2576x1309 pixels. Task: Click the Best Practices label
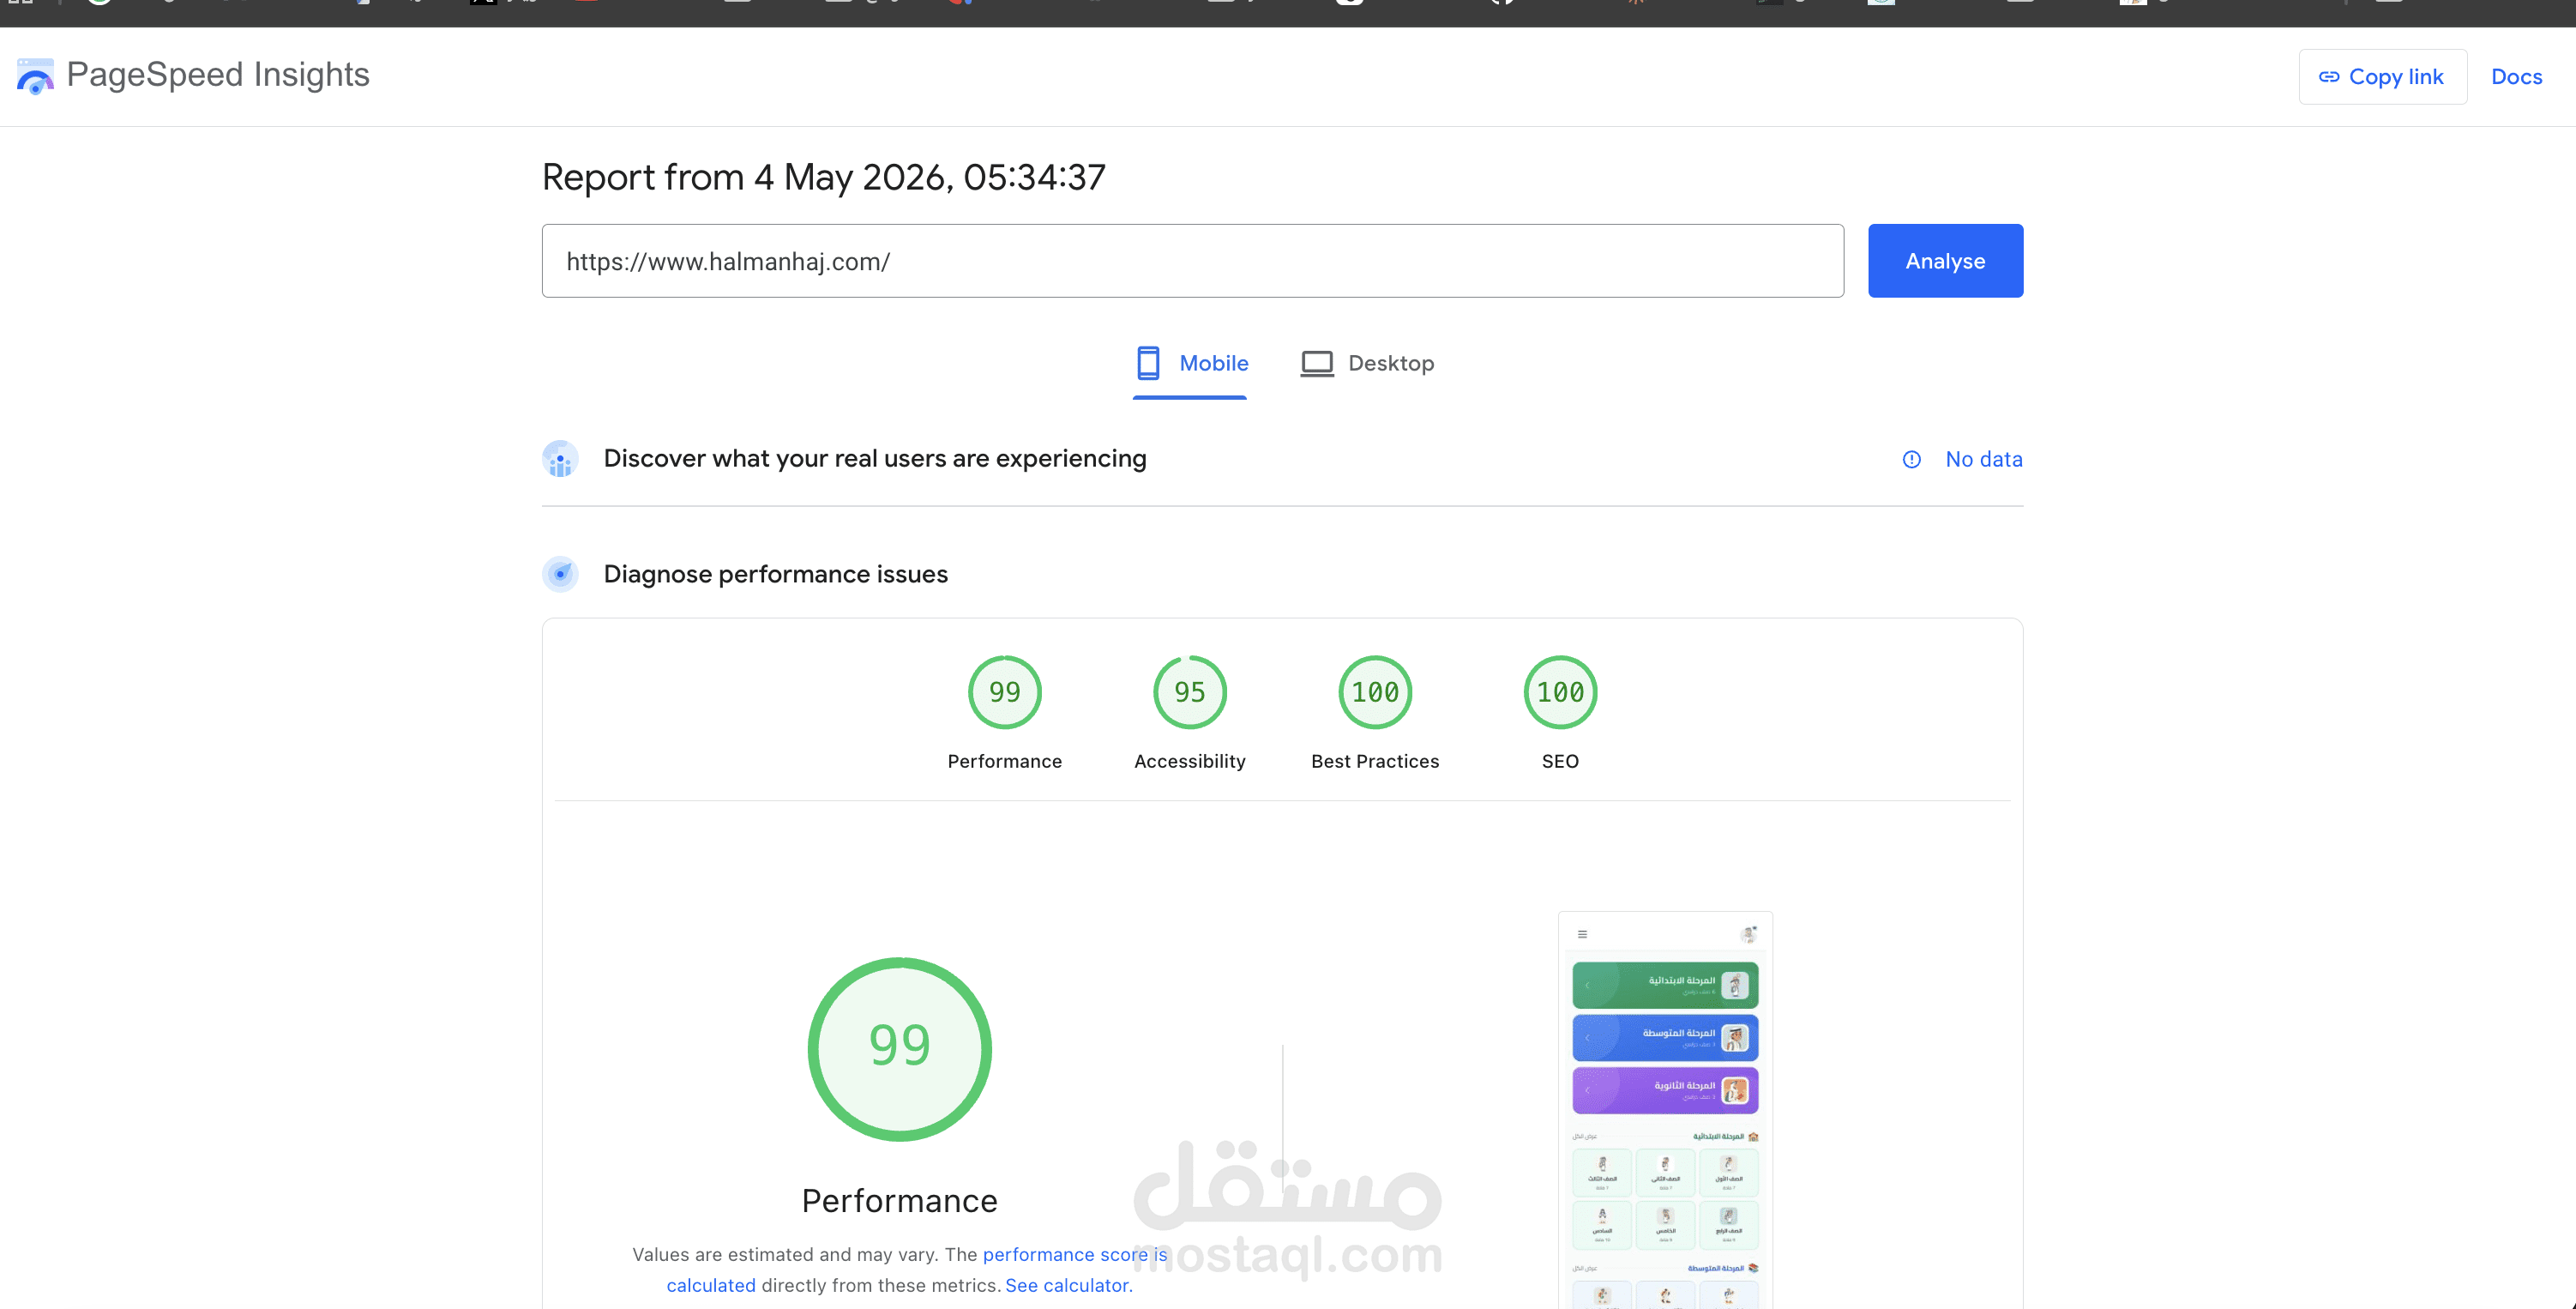point(1375,761)
